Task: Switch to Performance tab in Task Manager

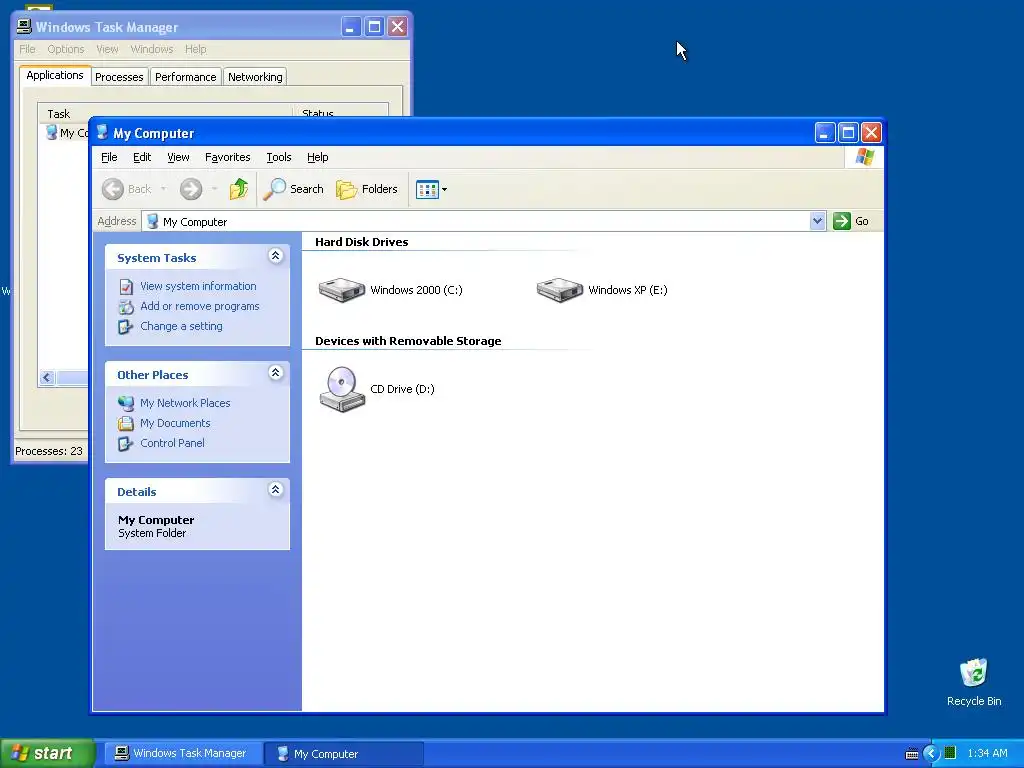Action: coord(185,77)
